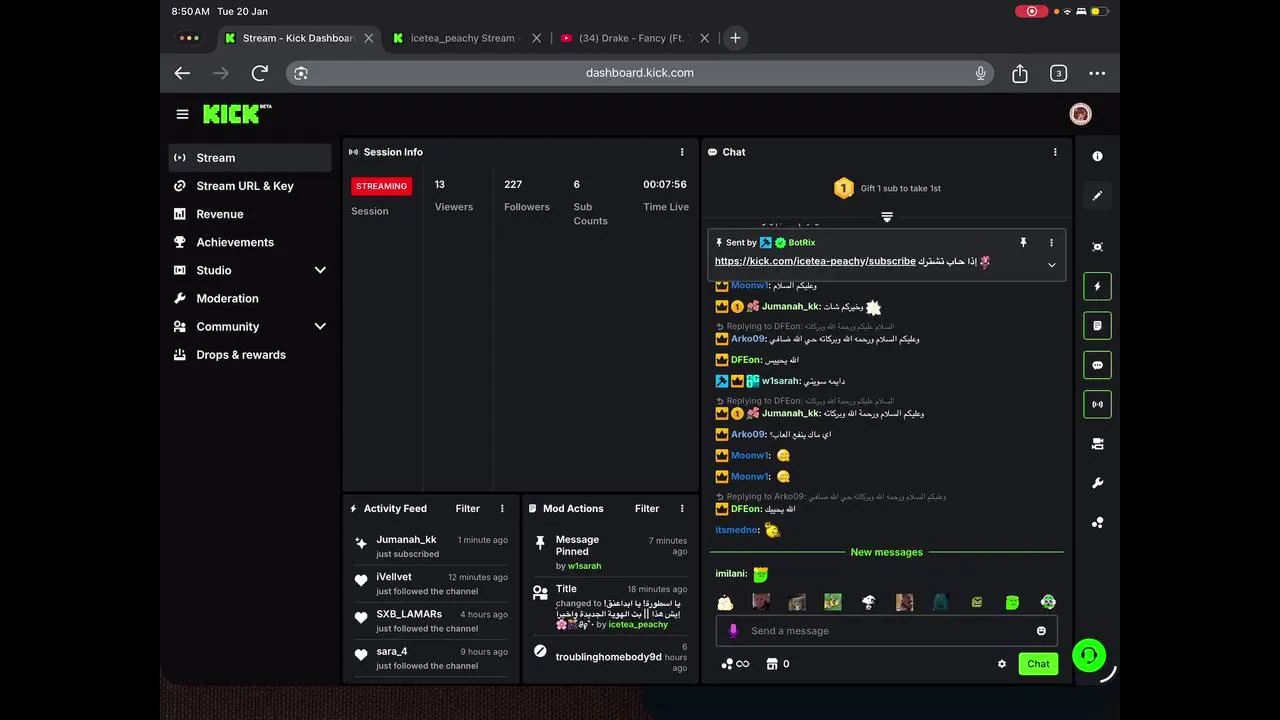Open the Moderation page
This screenshot has width=1280, height=720.
(250, 298)
